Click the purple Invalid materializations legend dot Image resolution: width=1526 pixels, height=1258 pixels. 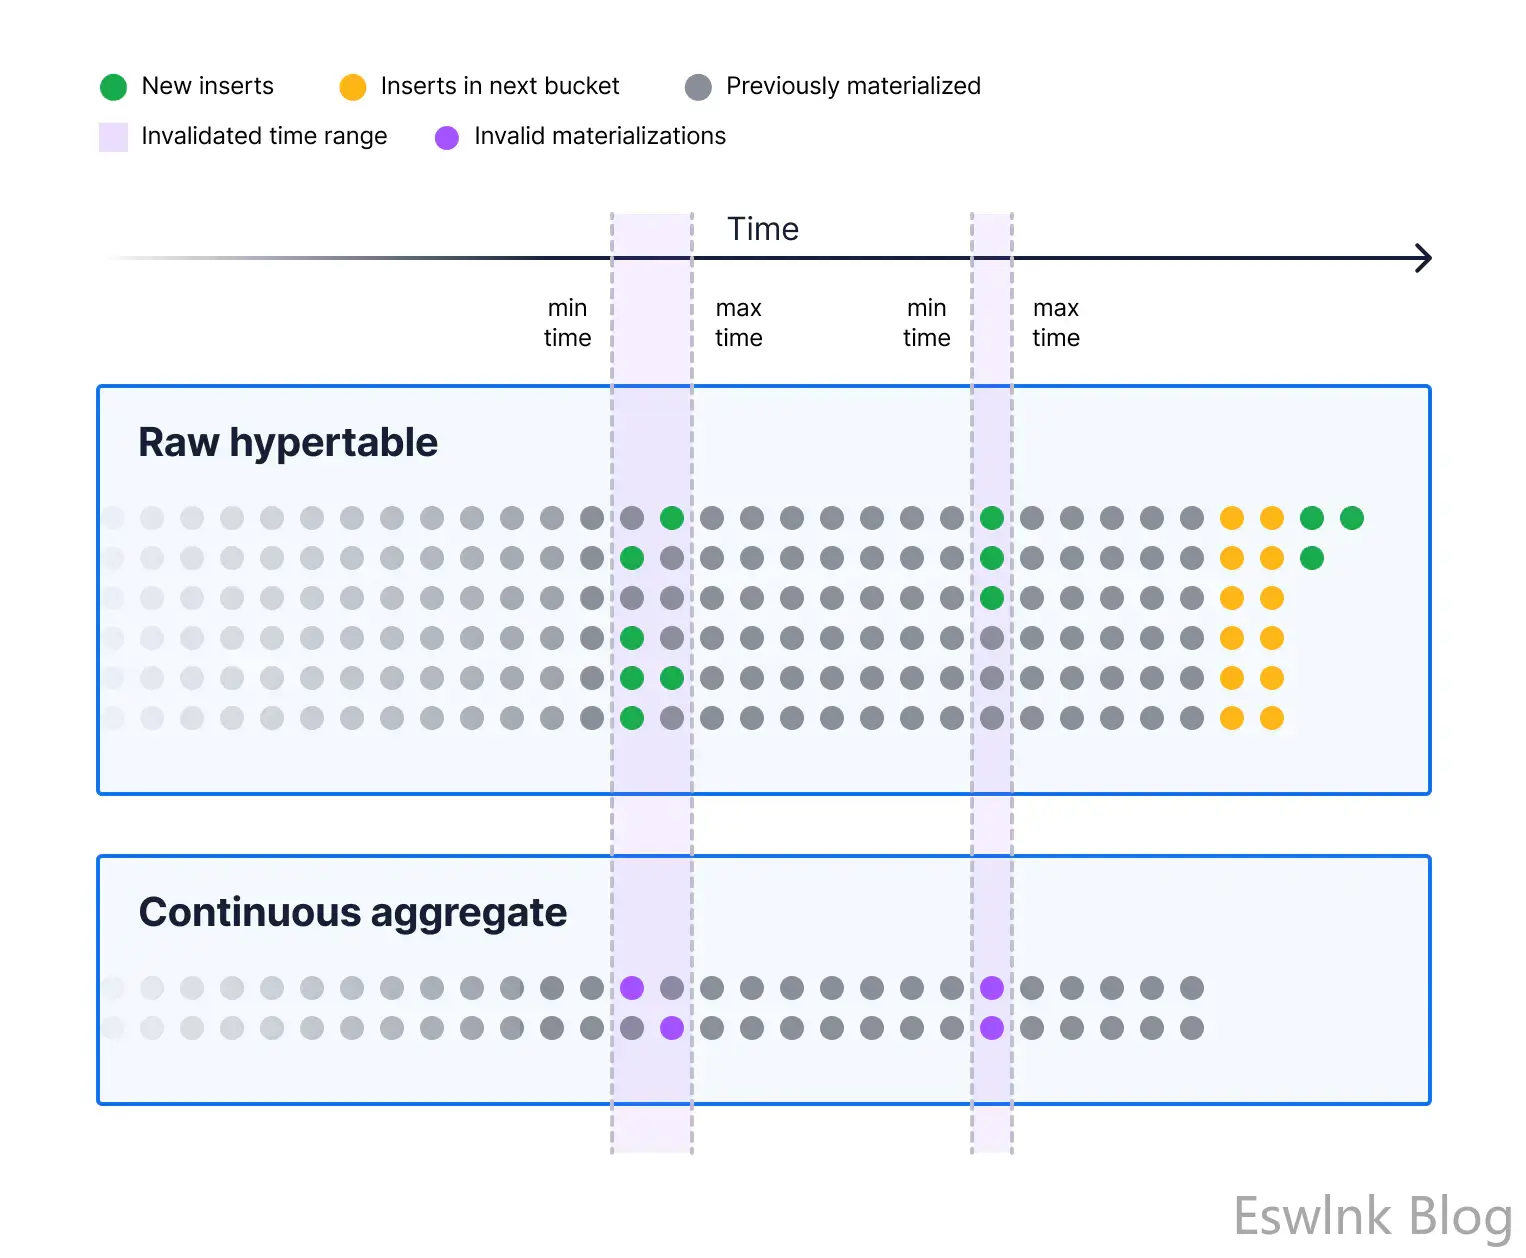point(447,137)
